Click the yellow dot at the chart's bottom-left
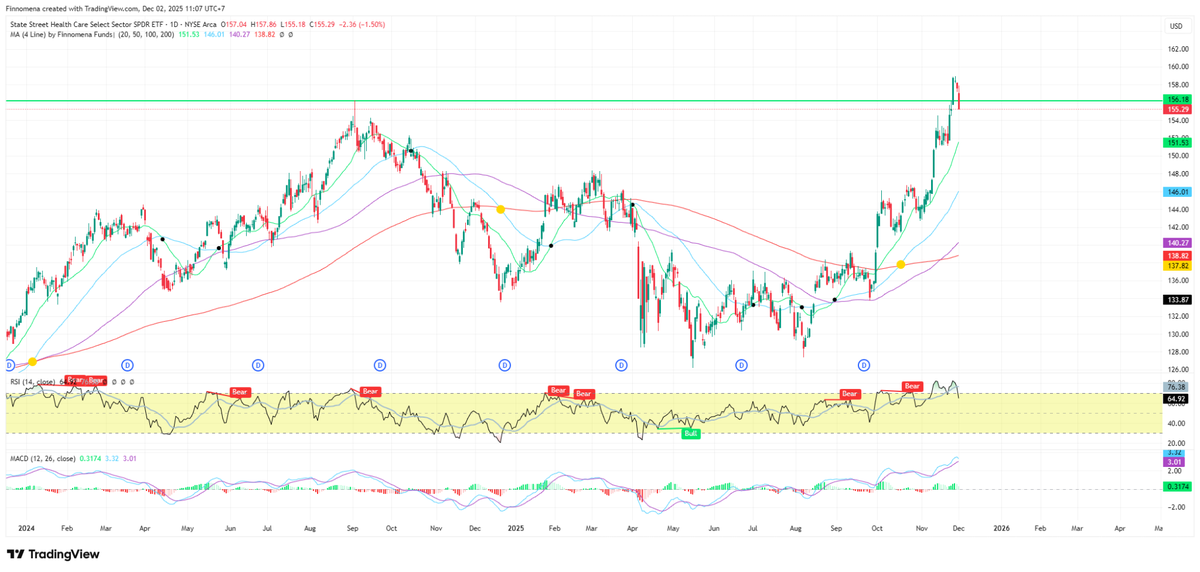The image size is (1200, 572). pyautogui.click(x=33, y=361)
